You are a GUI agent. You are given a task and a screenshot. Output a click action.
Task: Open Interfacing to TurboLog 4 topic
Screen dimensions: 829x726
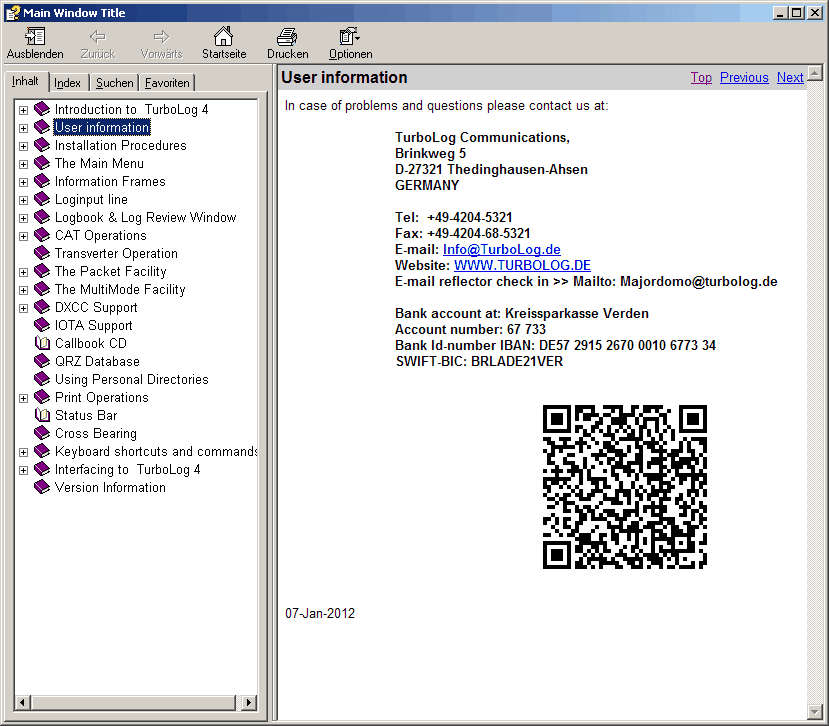[x=127, y=469]
